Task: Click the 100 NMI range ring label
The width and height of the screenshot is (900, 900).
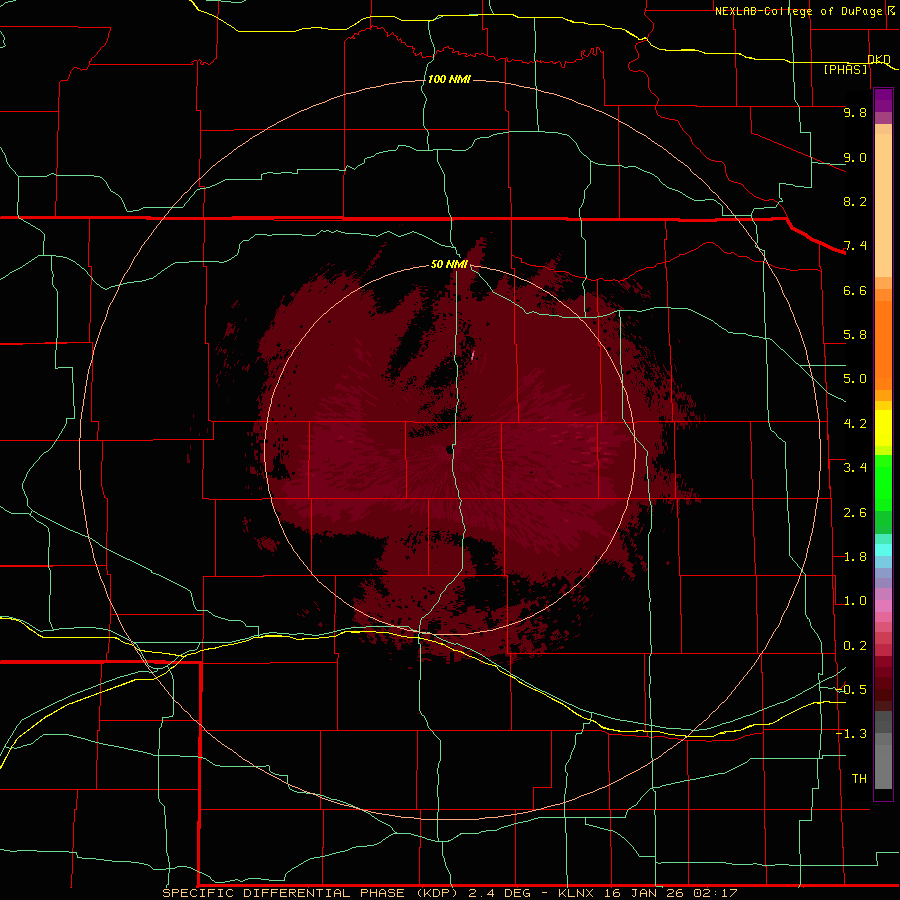Action: 449,79
